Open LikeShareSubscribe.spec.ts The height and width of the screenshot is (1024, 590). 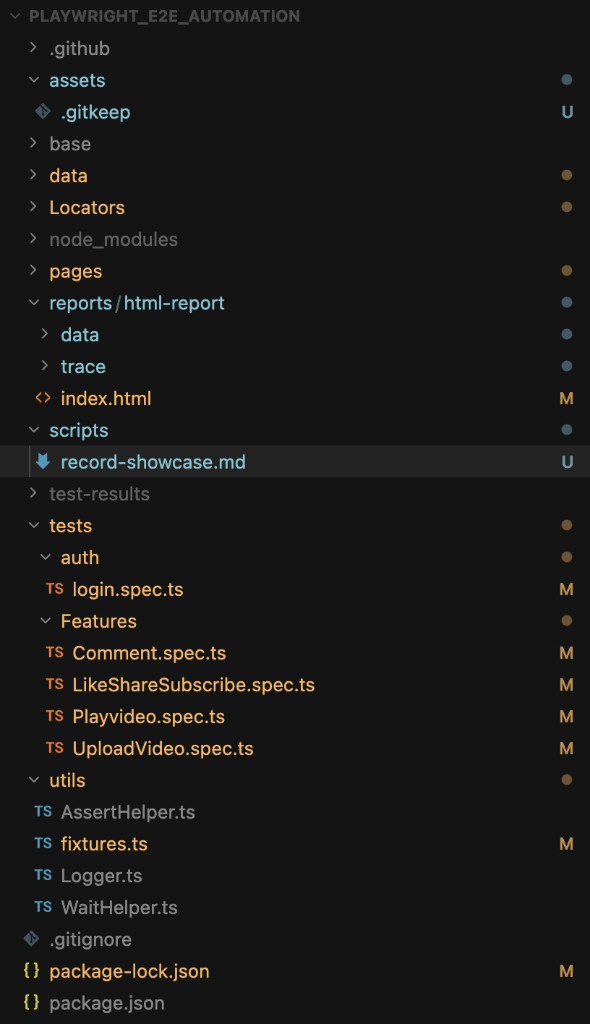[193, 684]
